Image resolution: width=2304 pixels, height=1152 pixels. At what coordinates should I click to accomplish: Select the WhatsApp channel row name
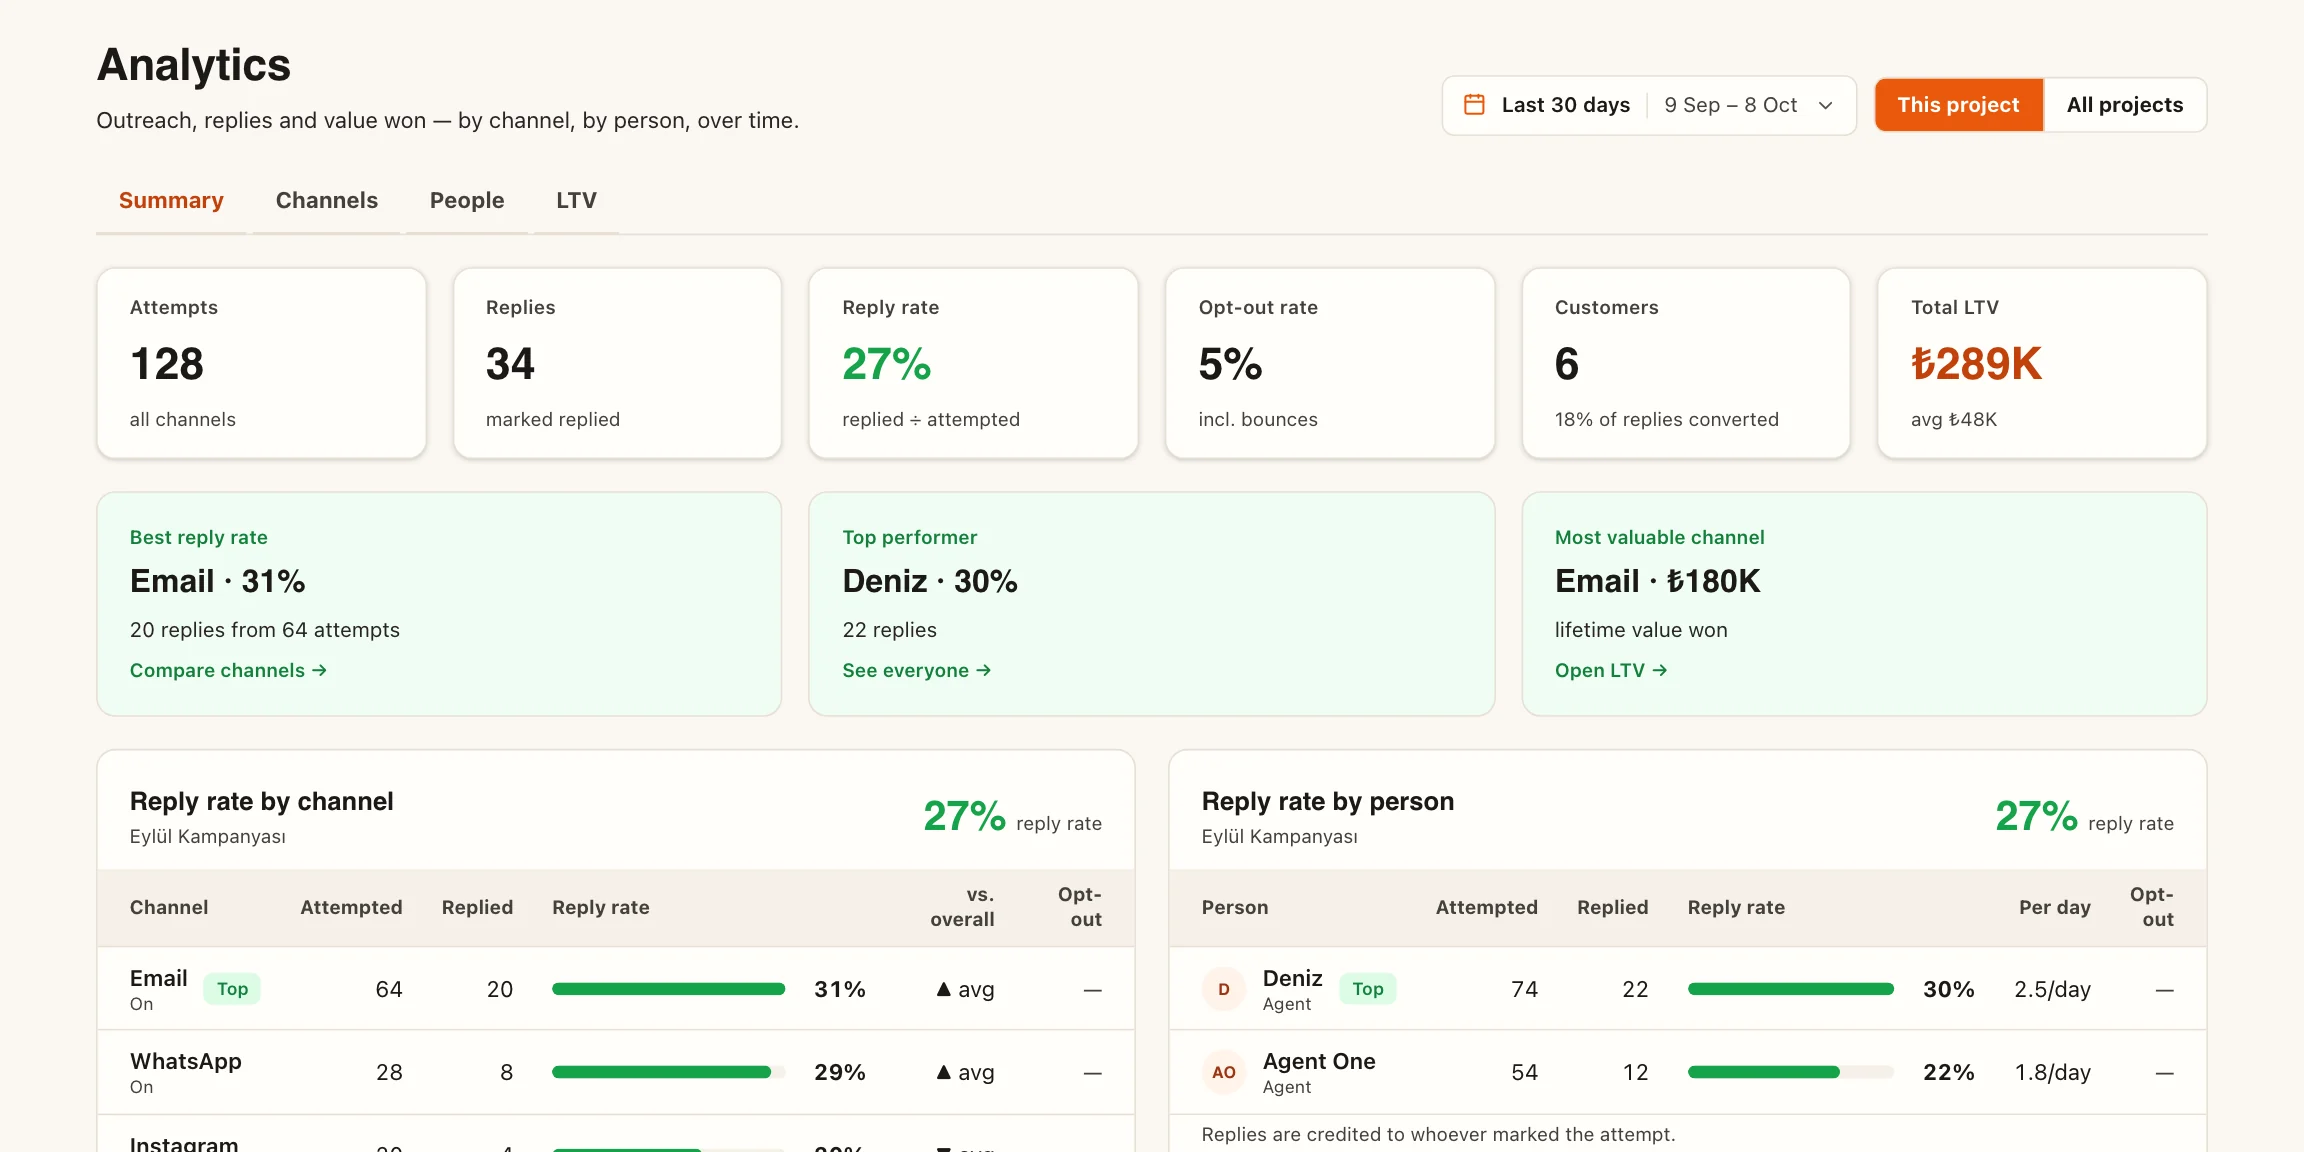click(x=186, y=1061)
